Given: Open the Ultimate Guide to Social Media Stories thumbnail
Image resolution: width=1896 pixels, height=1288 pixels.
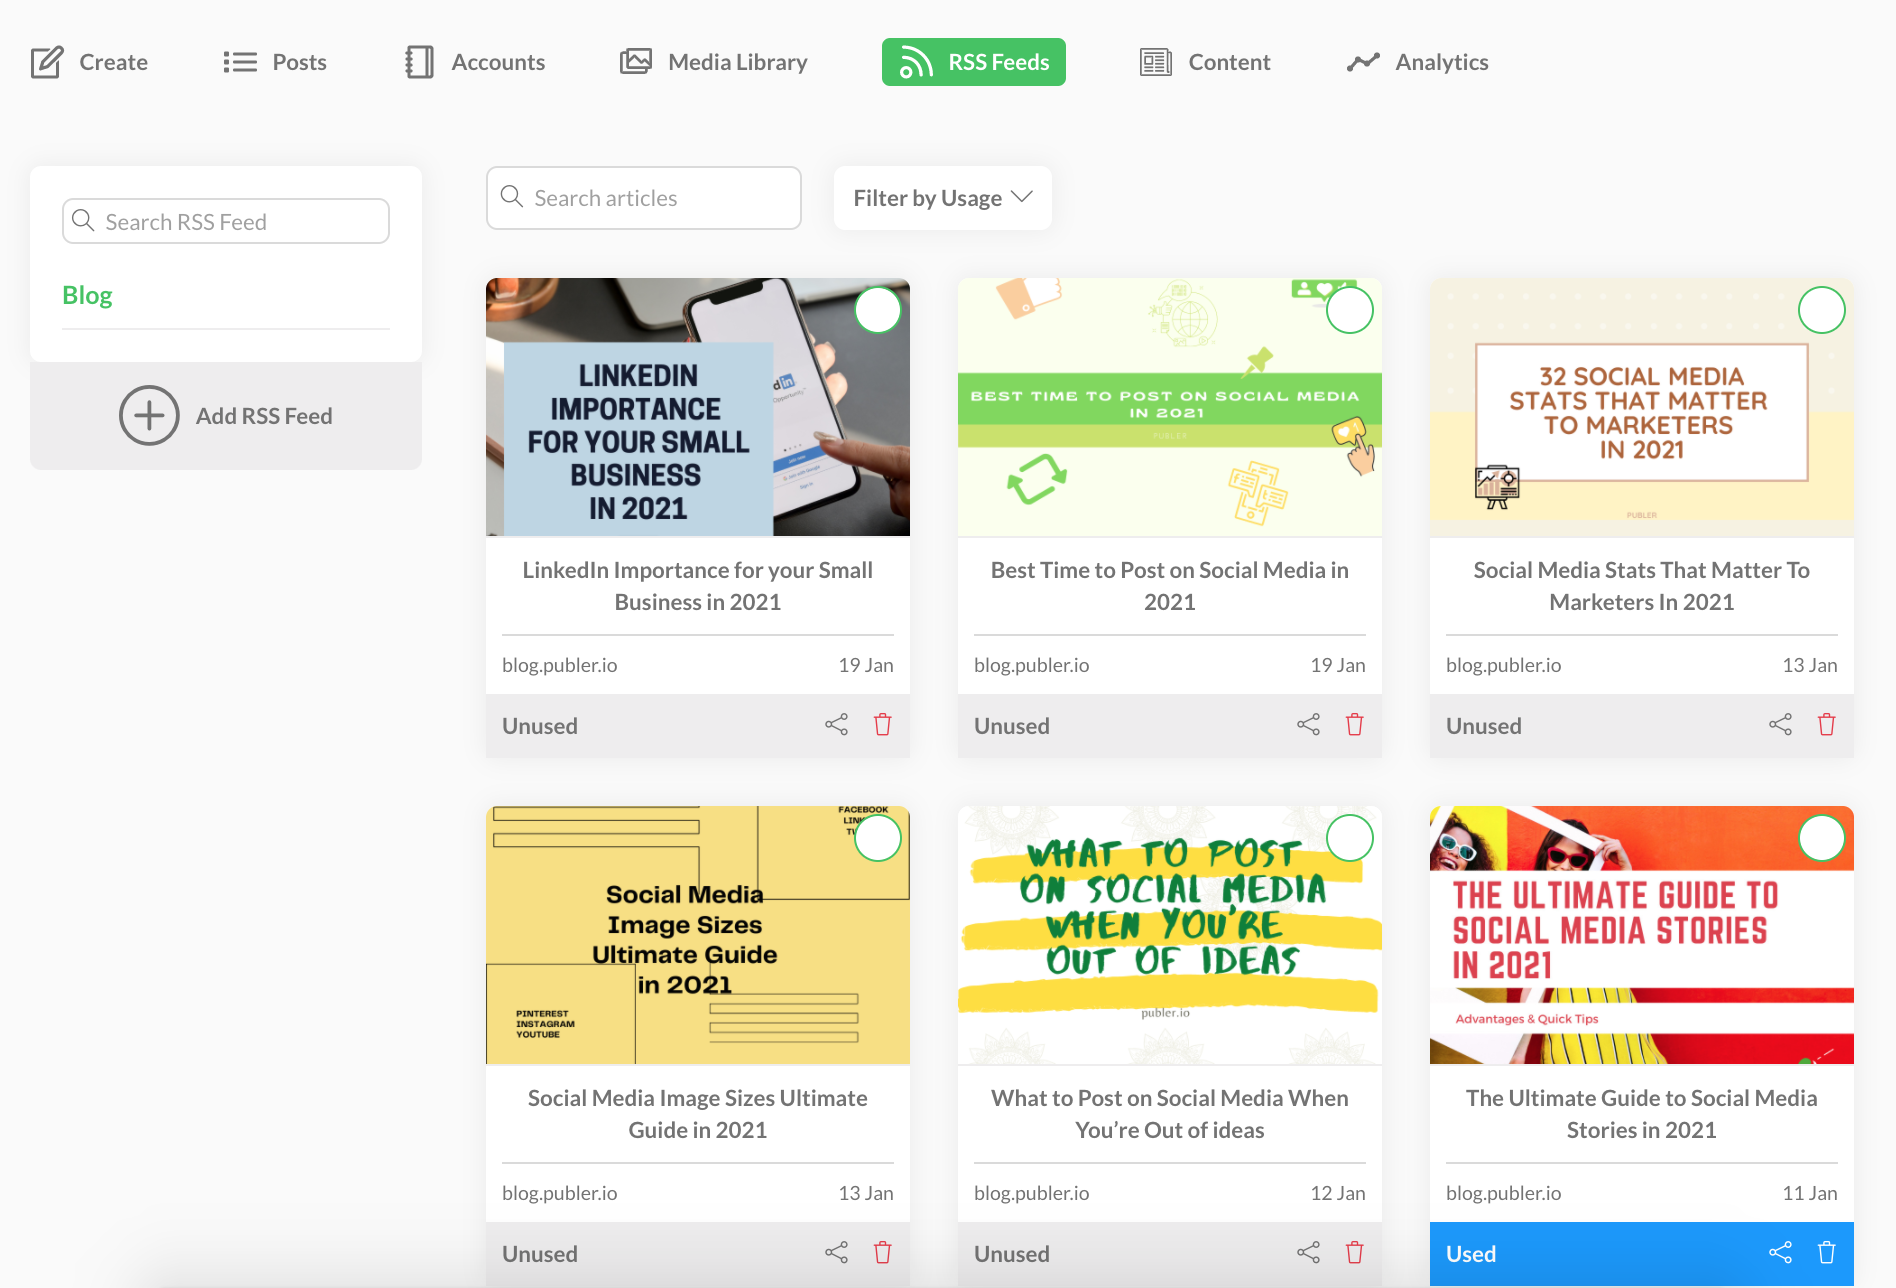Looking at the screenshot, I should pyautogui.click(x=1640, y=935).
